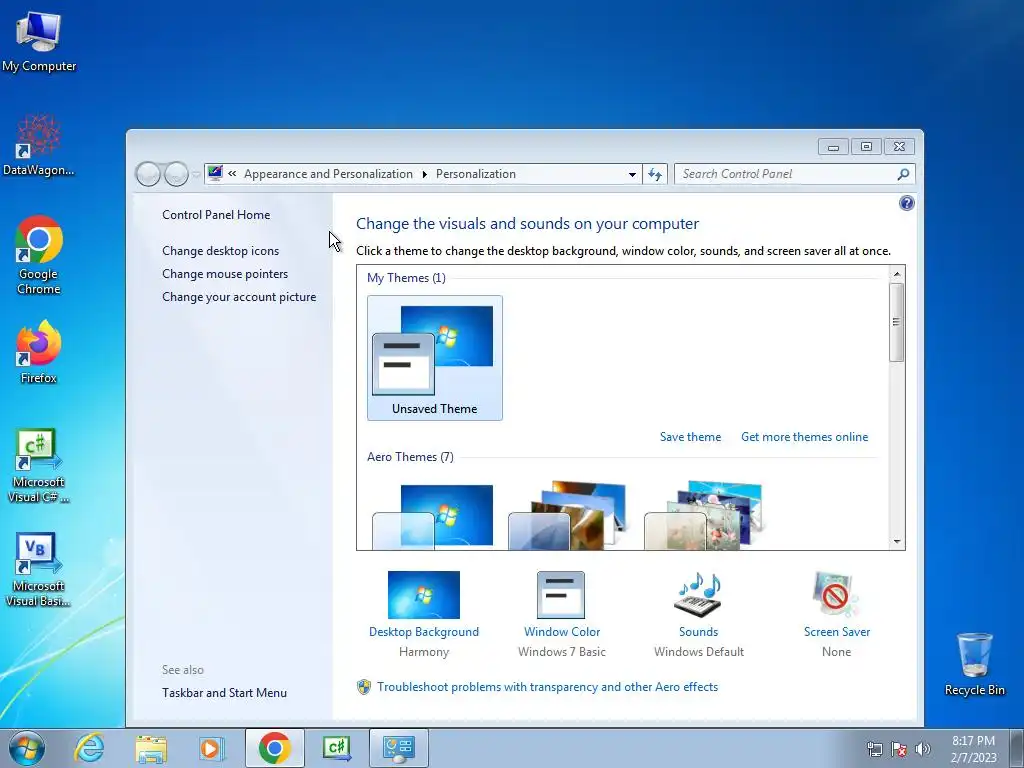Viewport: 1024px width, 768px height.
Task: Click the Back navigation arrow button
Action: pyautogui.click(x=148, y=174)
